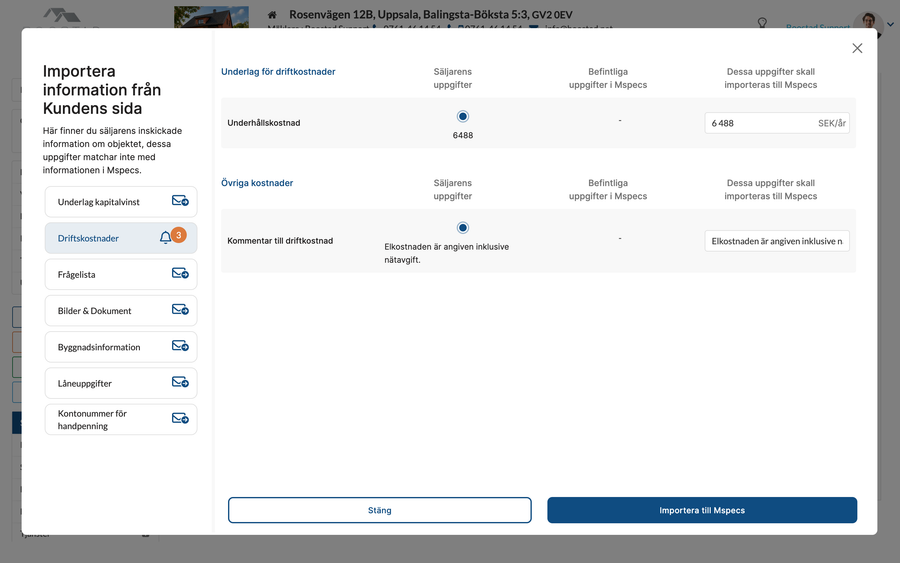Open the Driftskostnader section
900x563 pixels.
tap(121, 238)
